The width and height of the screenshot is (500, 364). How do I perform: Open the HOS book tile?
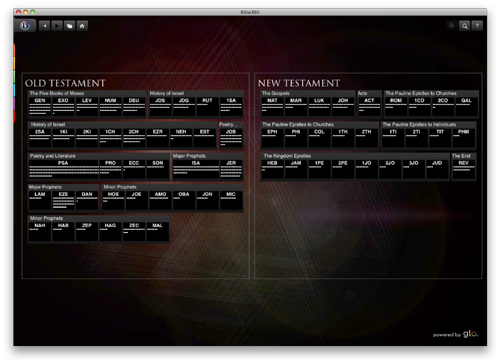113,200
